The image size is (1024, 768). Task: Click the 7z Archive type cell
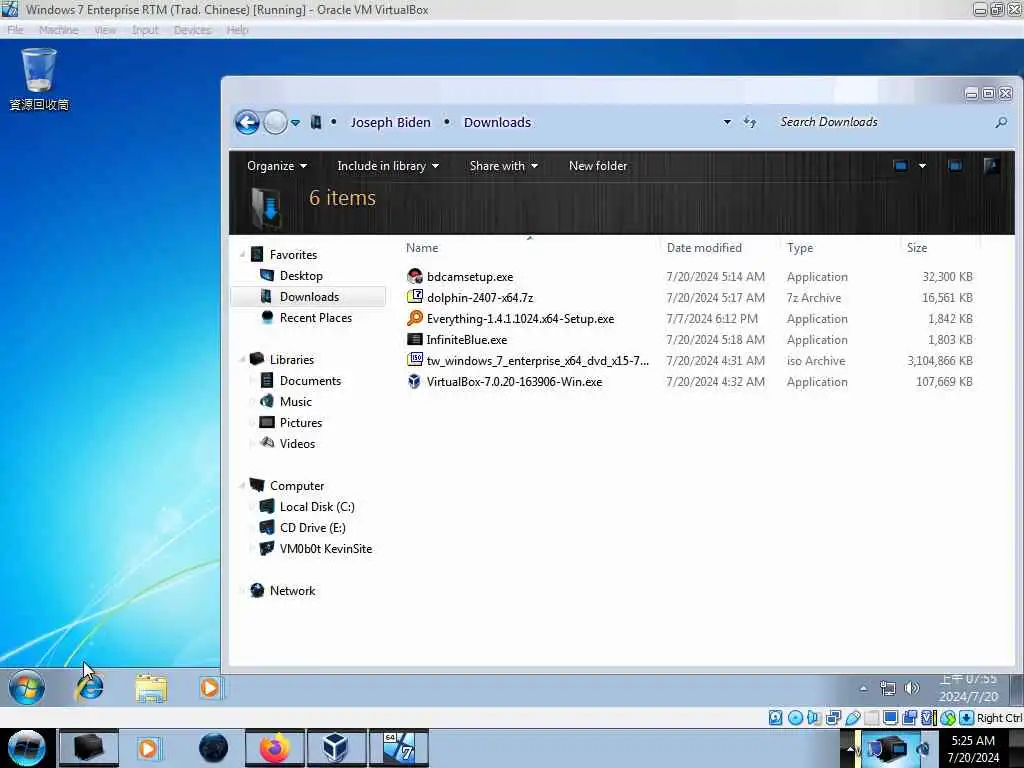point(814,298)
